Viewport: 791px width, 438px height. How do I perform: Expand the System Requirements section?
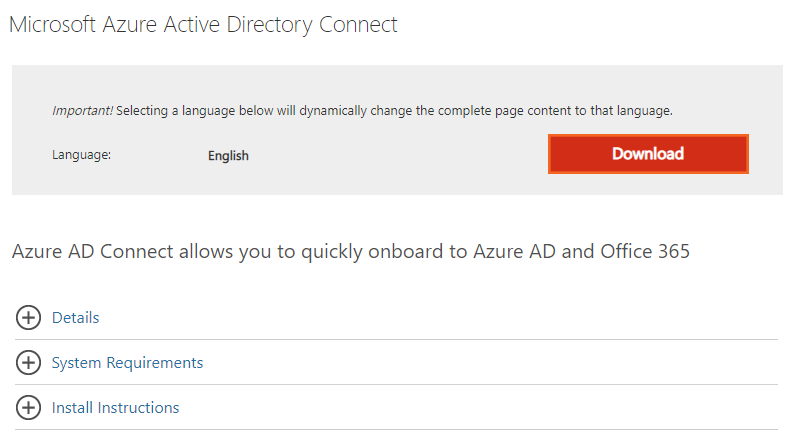[127, 363]
